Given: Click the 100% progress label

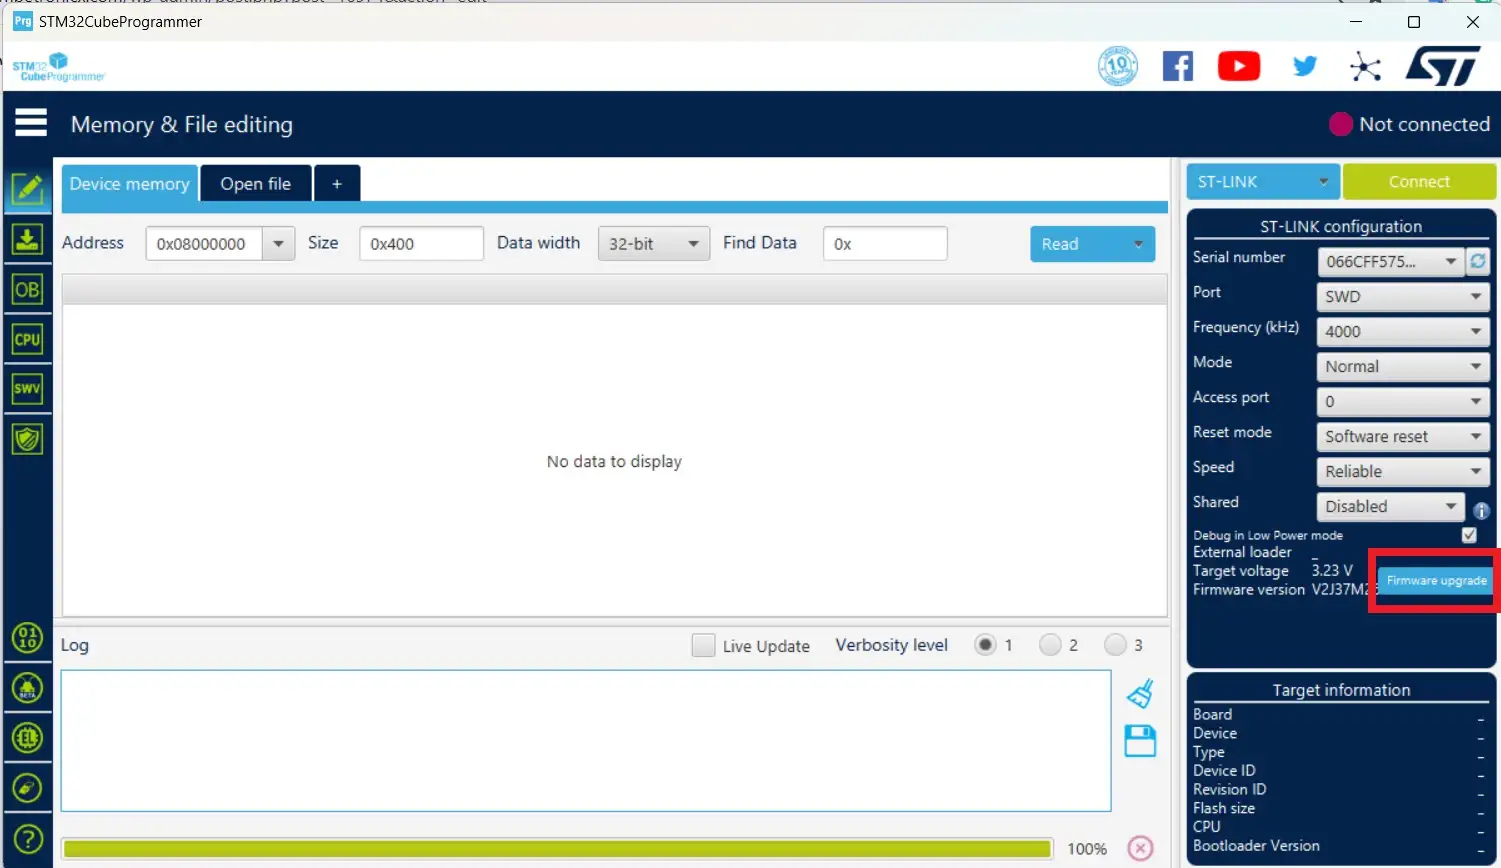Looking at the screenshot, I should pyautogui.click(x=1087, y=849).
